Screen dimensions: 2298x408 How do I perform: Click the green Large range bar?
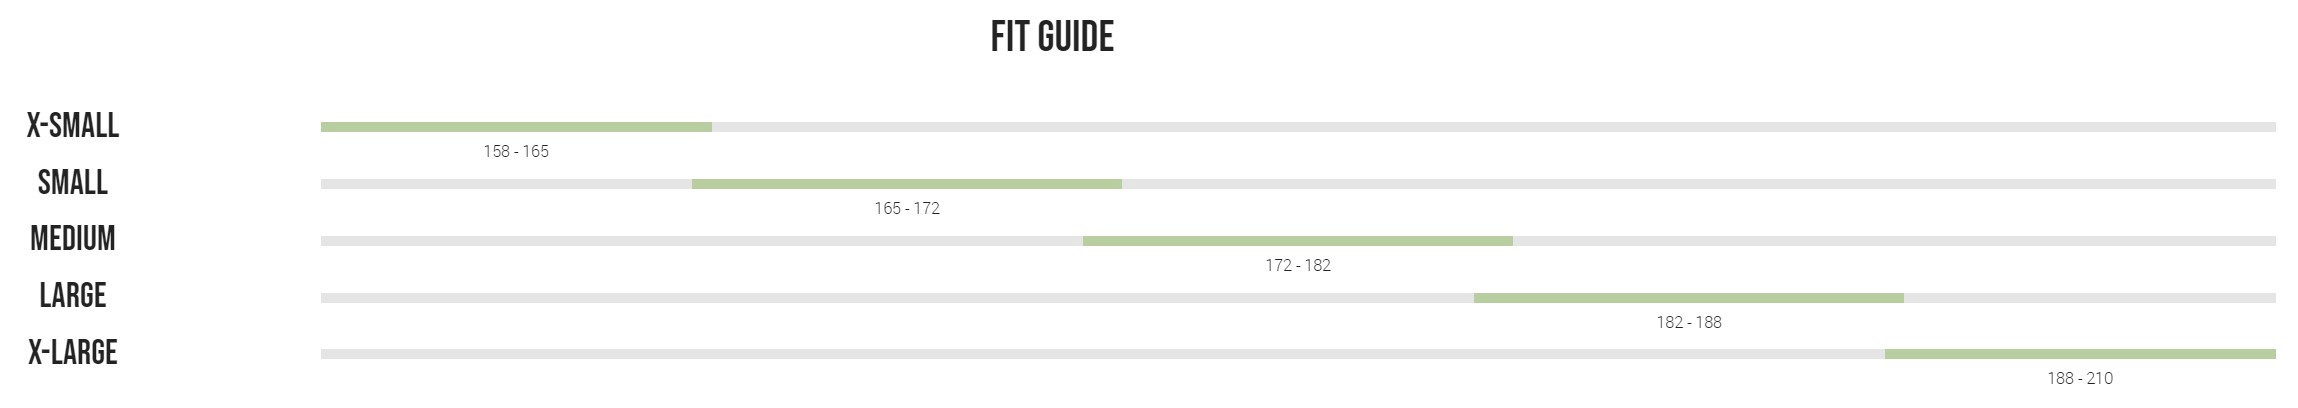[x=1689, y=298]
